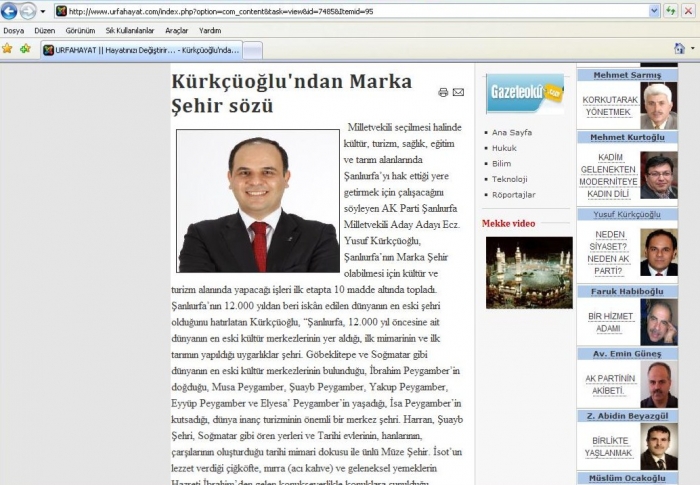Go to the Röportajlar section link
Viewport: 700px width, 485px height.
coord(514,194)
